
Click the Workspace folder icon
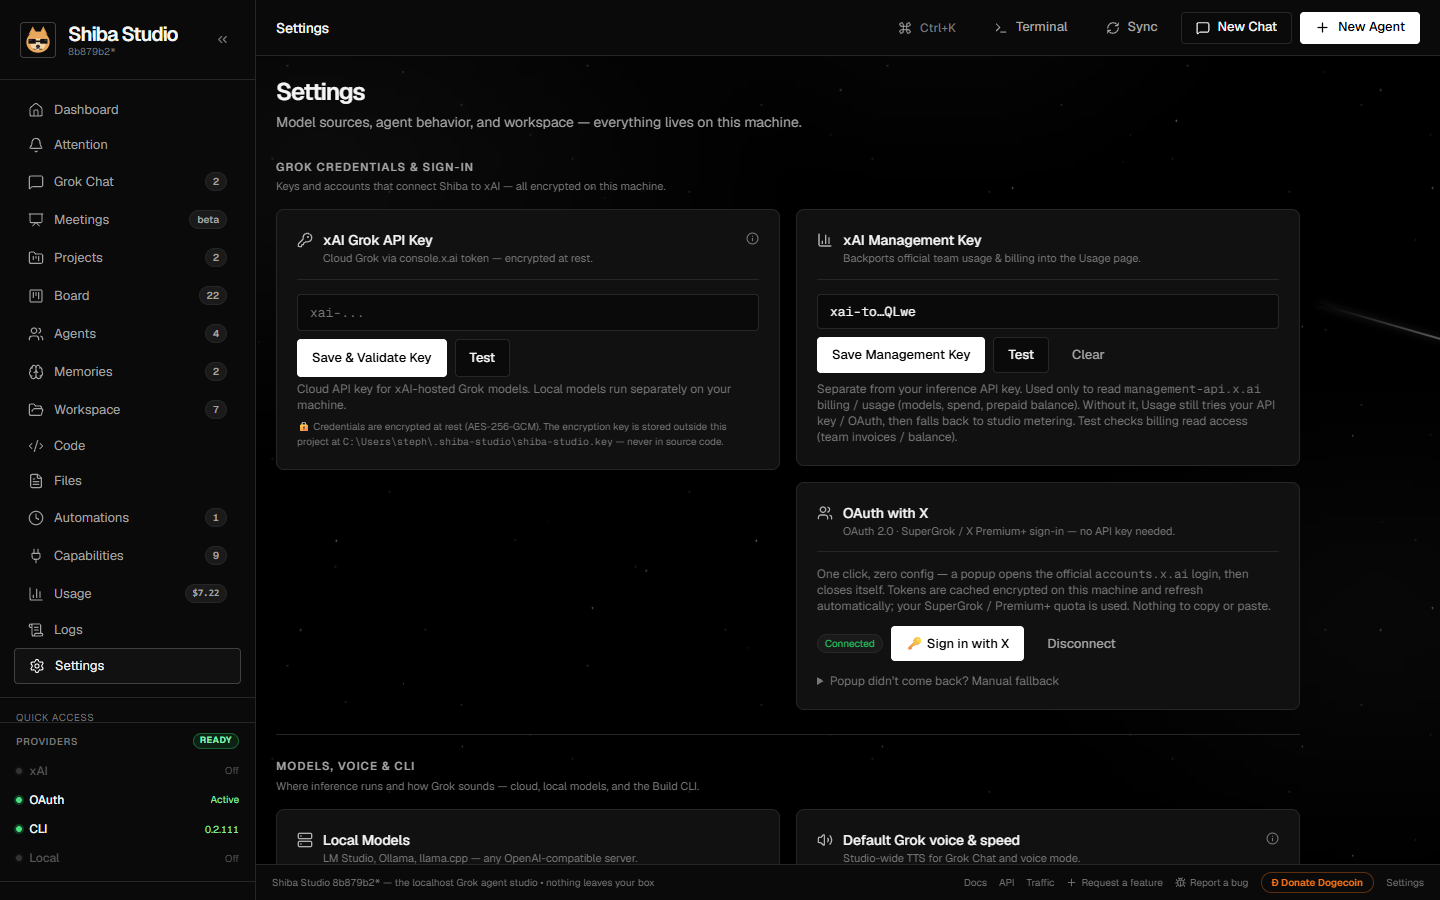coord(36,410)
